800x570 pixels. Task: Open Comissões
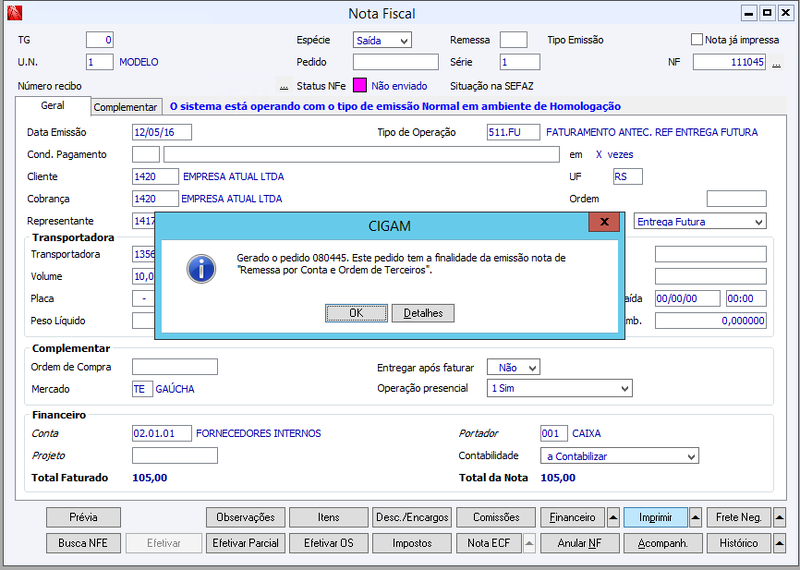tap(496, 517)
